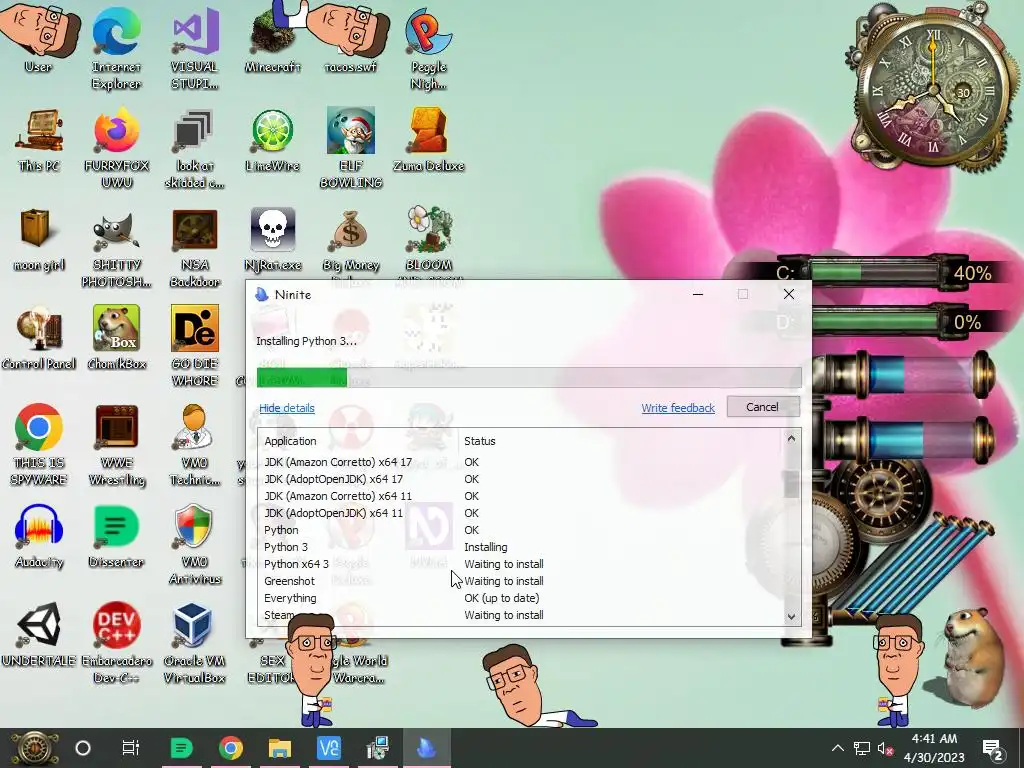Select the VISUAL STUPI... desktop shortcut
Viewport: 1024px width, 768px height.
click(x=195, y=46)
